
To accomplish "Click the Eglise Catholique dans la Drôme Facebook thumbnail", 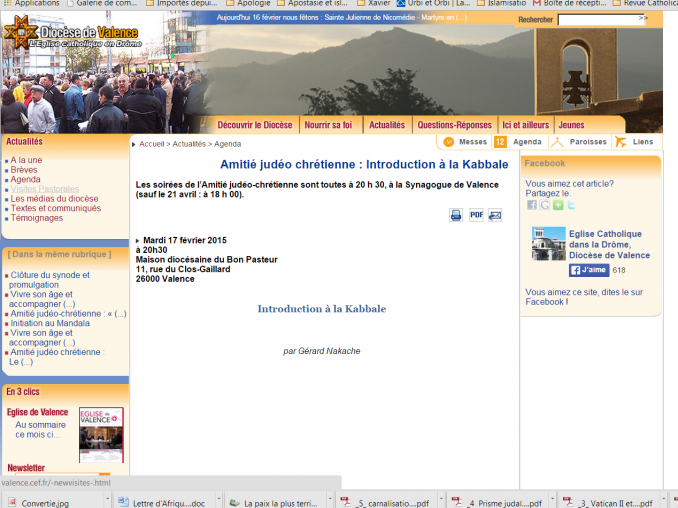I will click(x=548, y=244).
